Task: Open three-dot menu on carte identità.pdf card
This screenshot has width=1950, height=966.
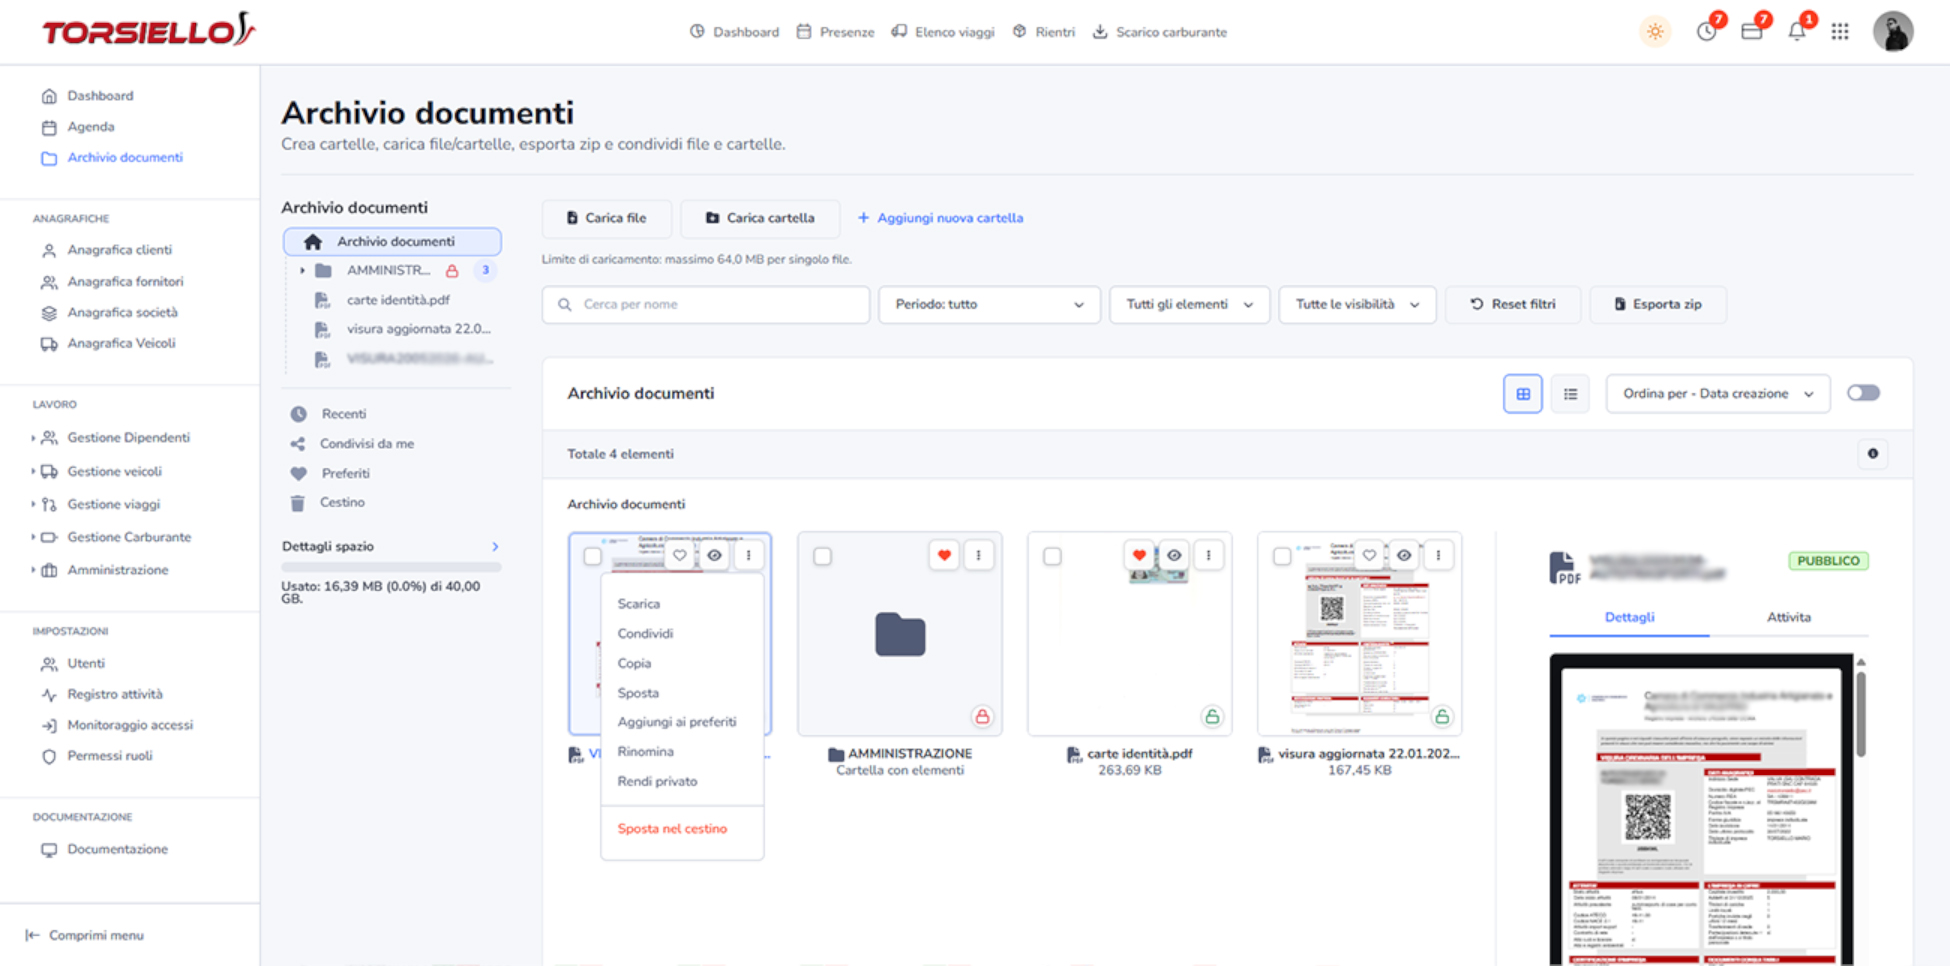Action: (x=1208, y=555)
